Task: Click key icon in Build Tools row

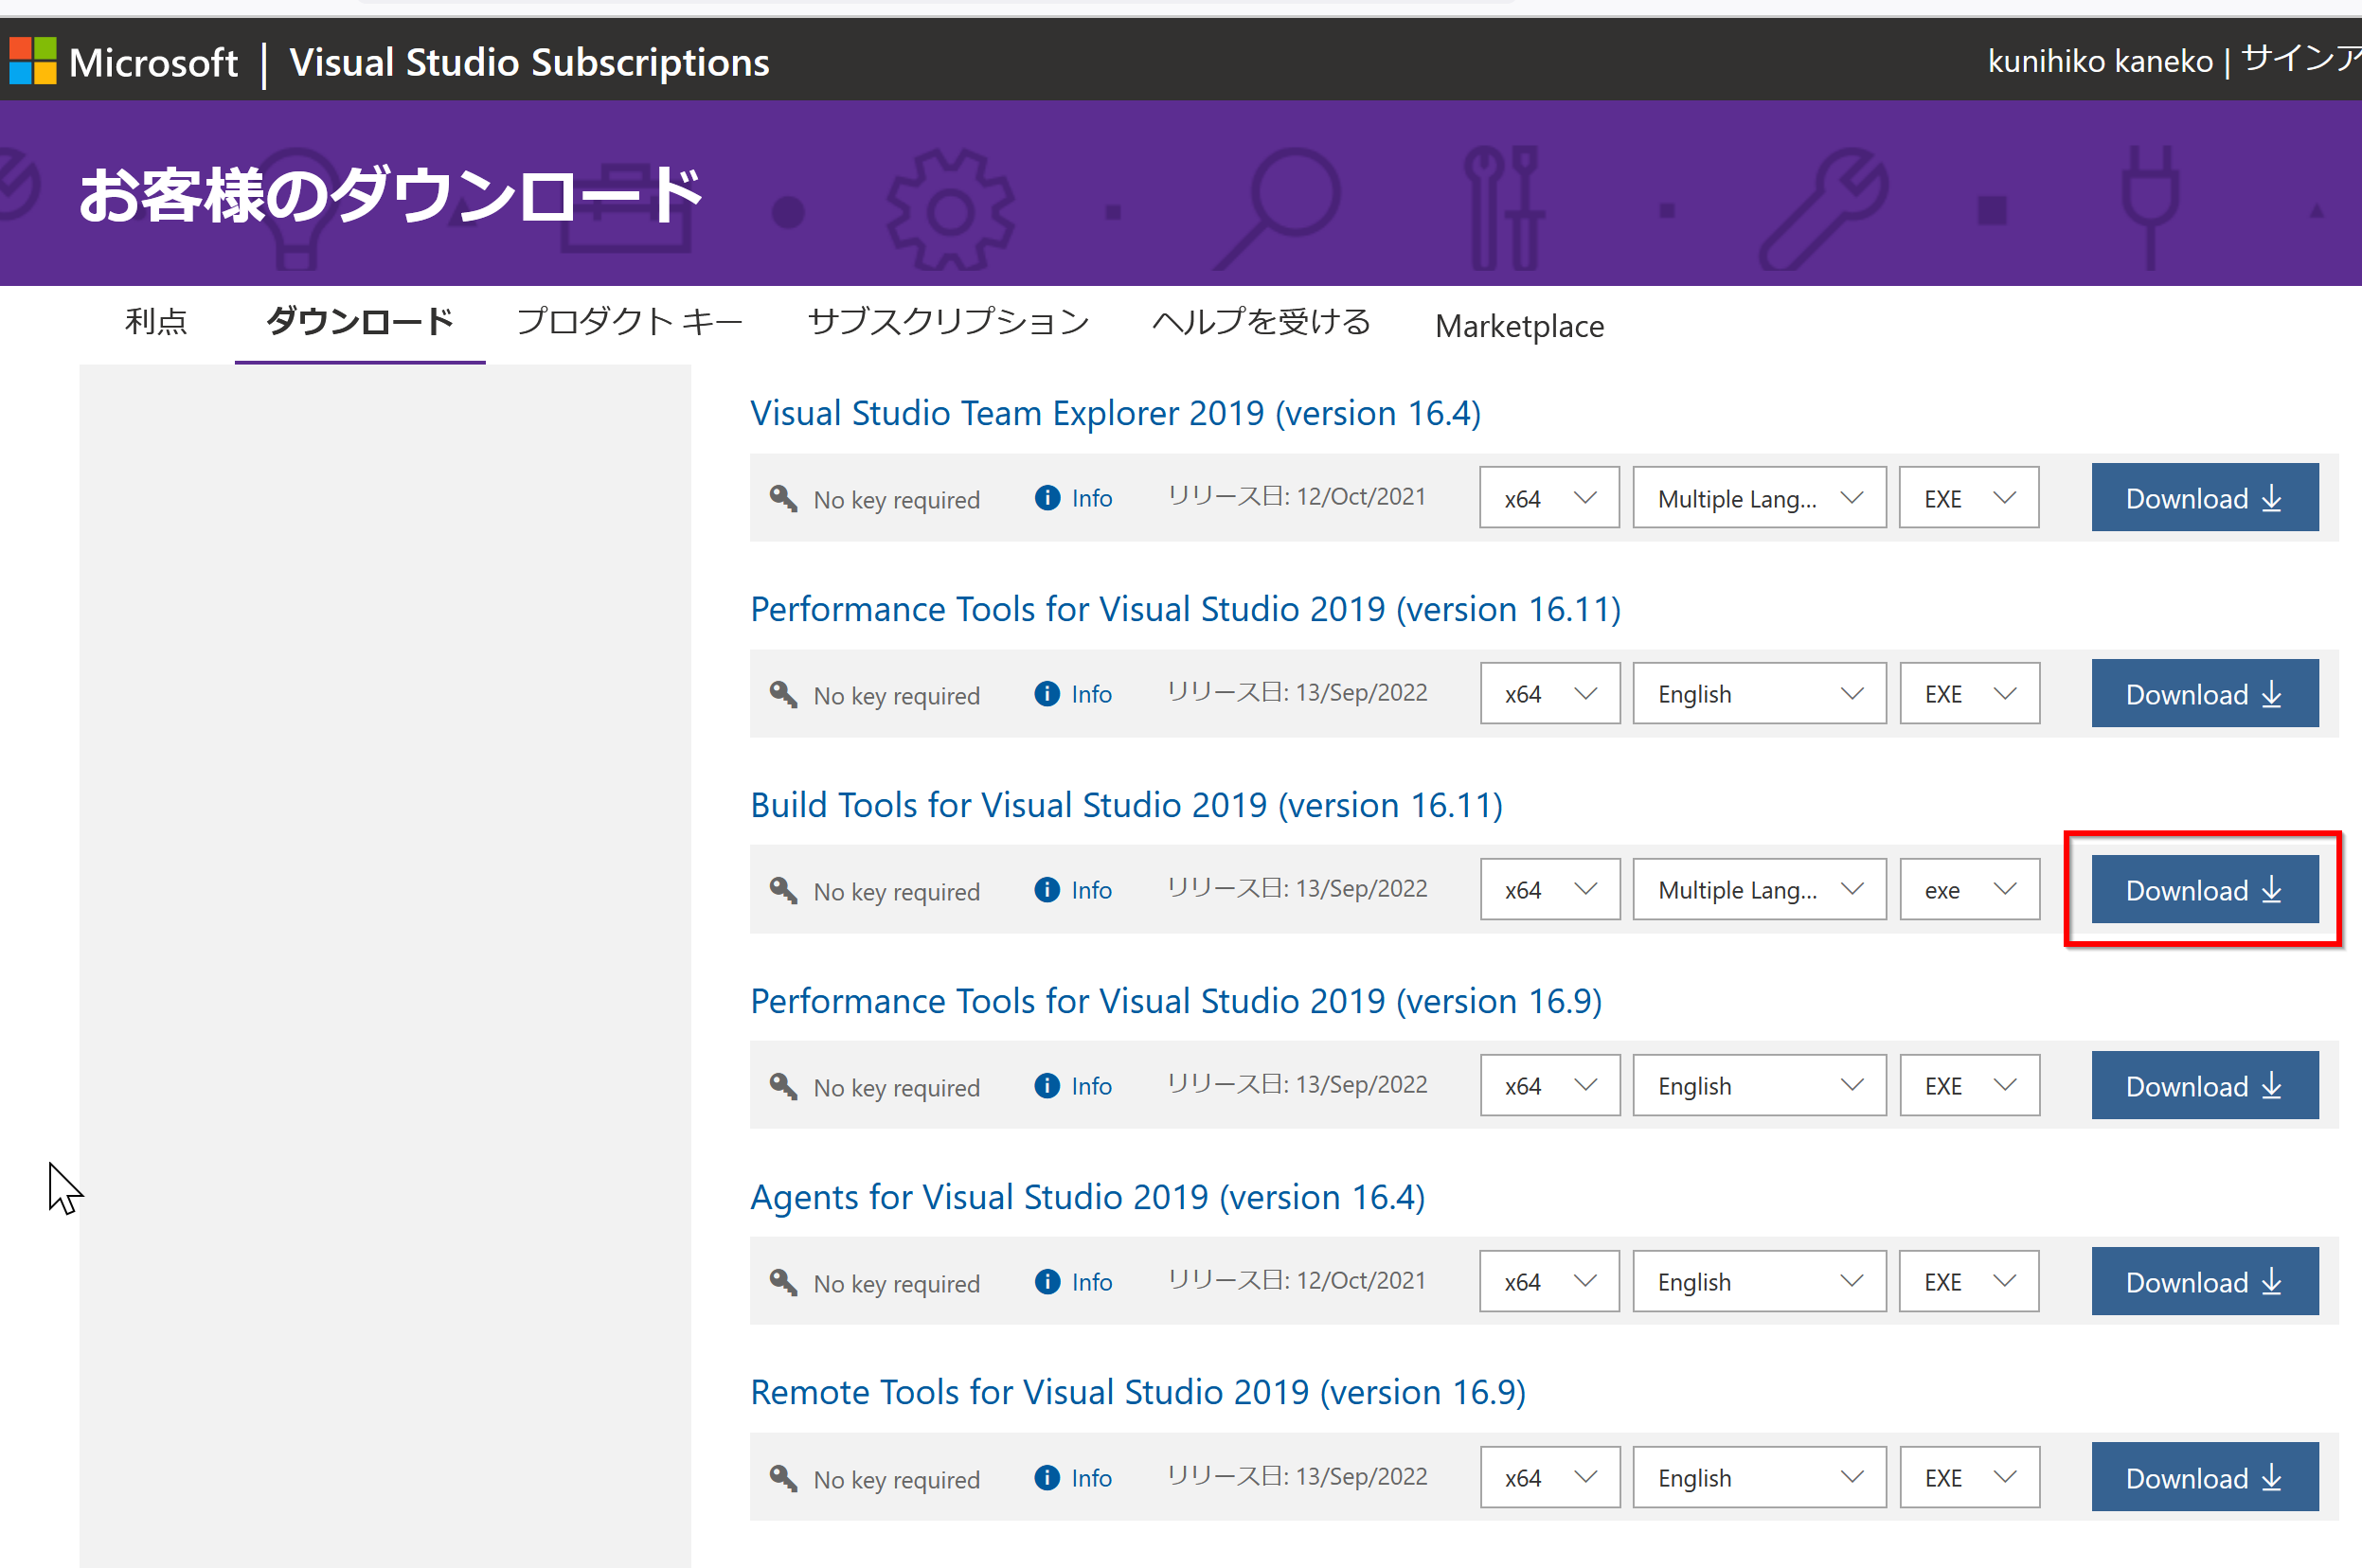Action: (783, 890)
